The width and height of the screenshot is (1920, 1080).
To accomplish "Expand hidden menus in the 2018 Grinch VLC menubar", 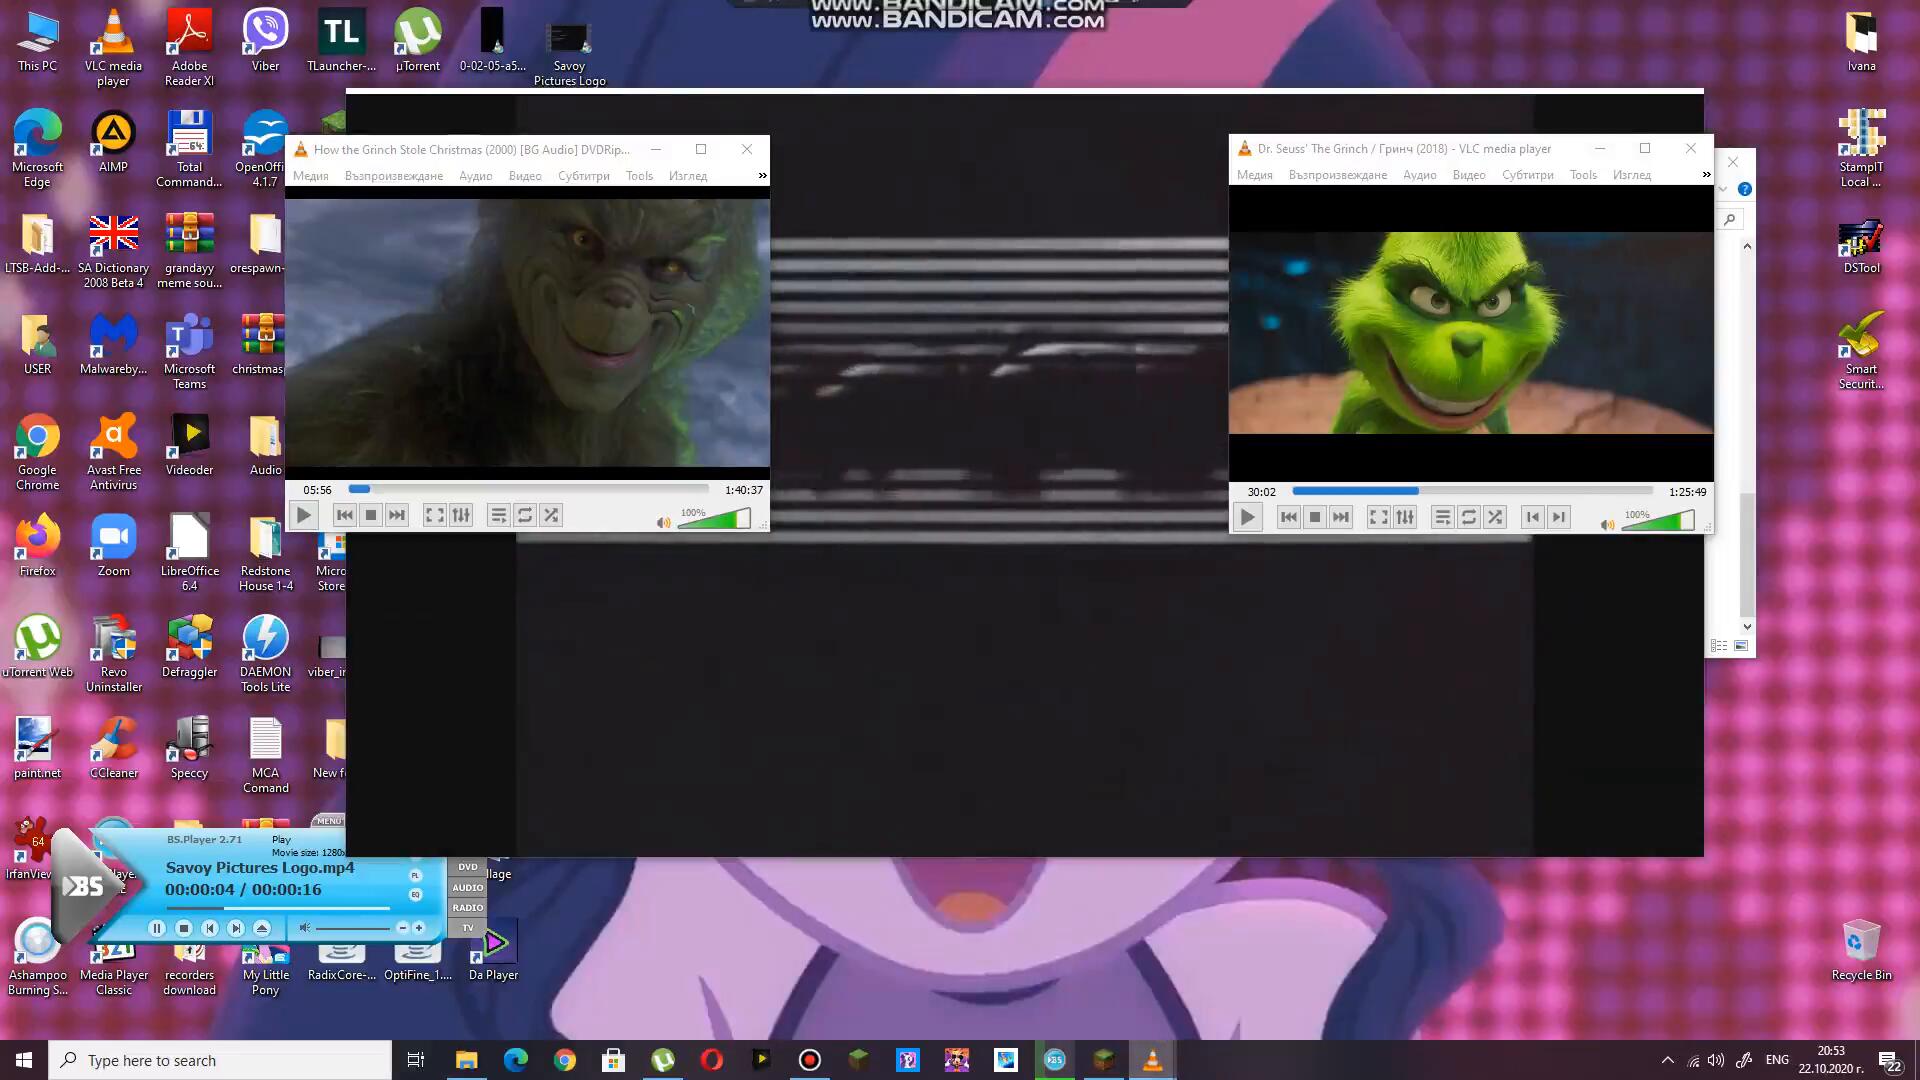I will [1706, 175].
